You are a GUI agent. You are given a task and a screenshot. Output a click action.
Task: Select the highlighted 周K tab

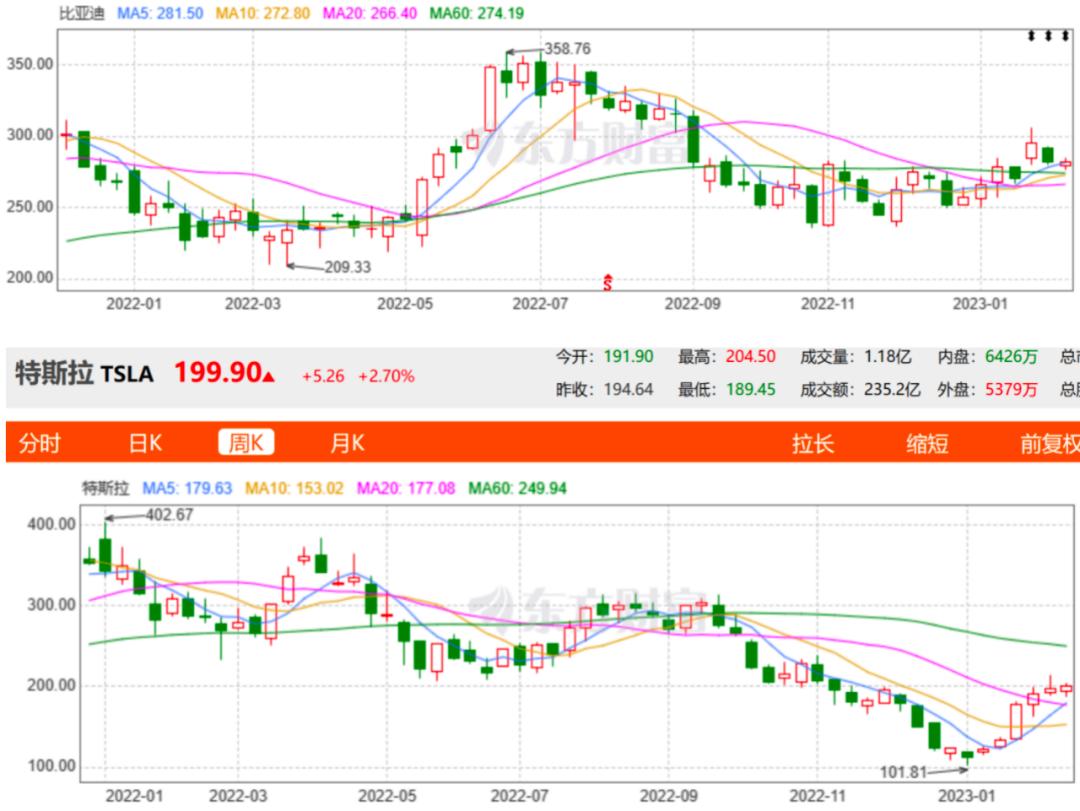coord(246,442)
